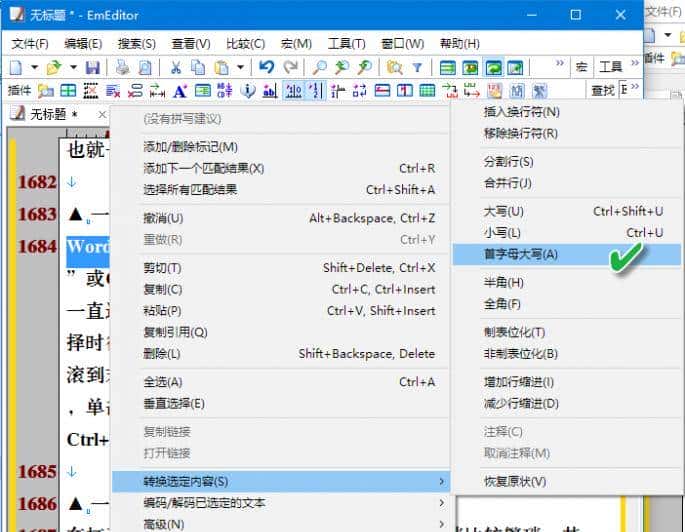Expand the Paste dropdown arrow
Viewport: 685px width, 532px height.
click(240, 67)
